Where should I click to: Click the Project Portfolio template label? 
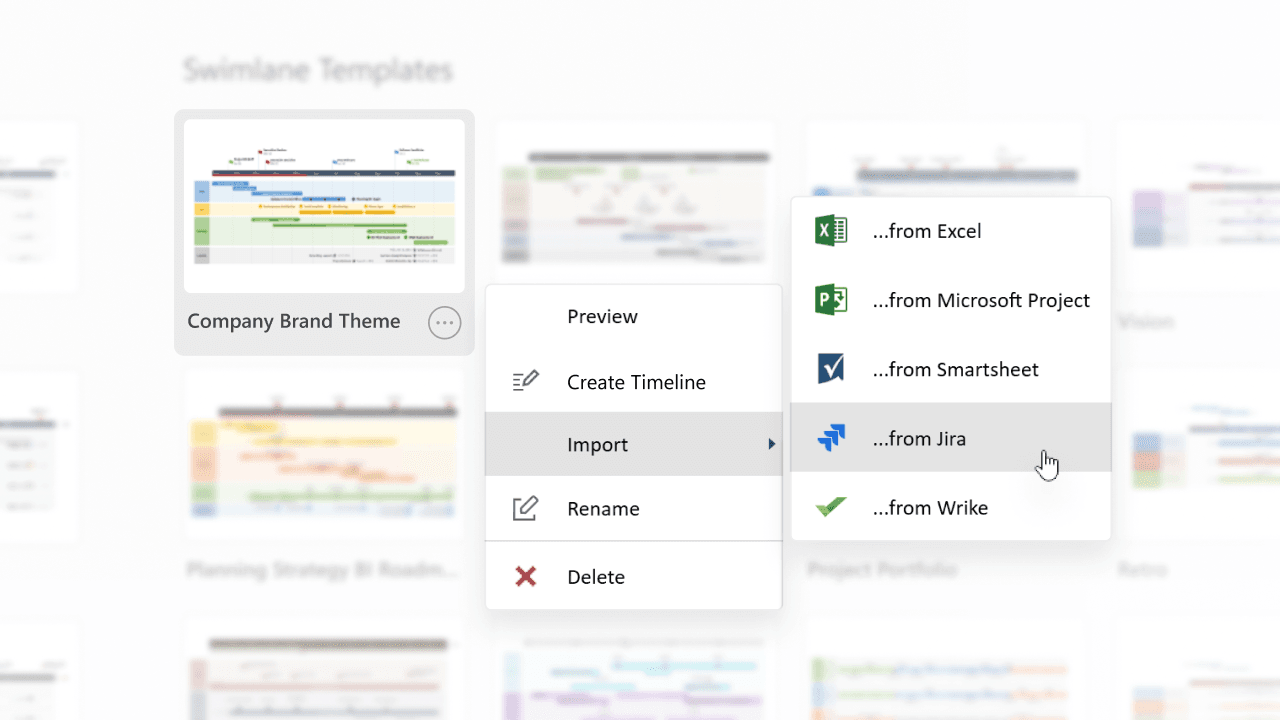tap(882, 569)
